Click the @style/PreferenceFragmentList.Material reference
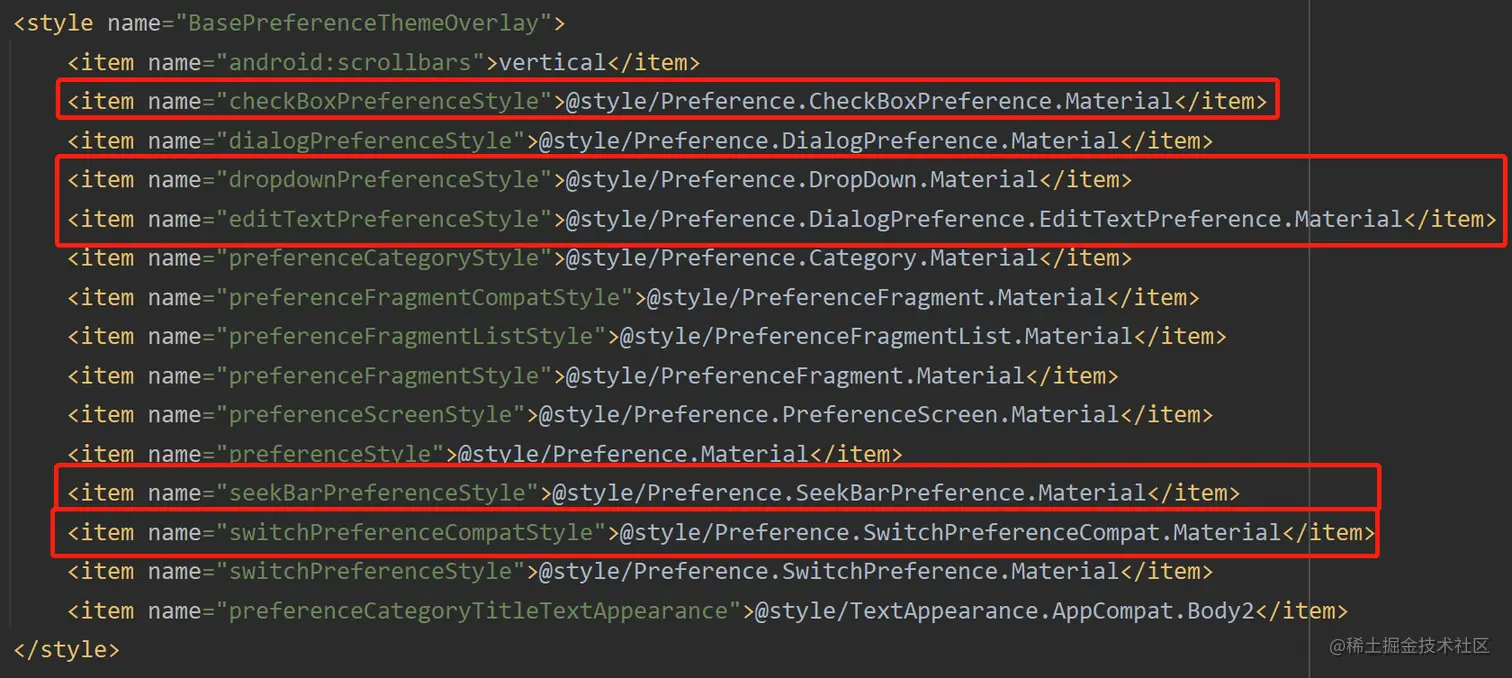 [x=876, y=337]
